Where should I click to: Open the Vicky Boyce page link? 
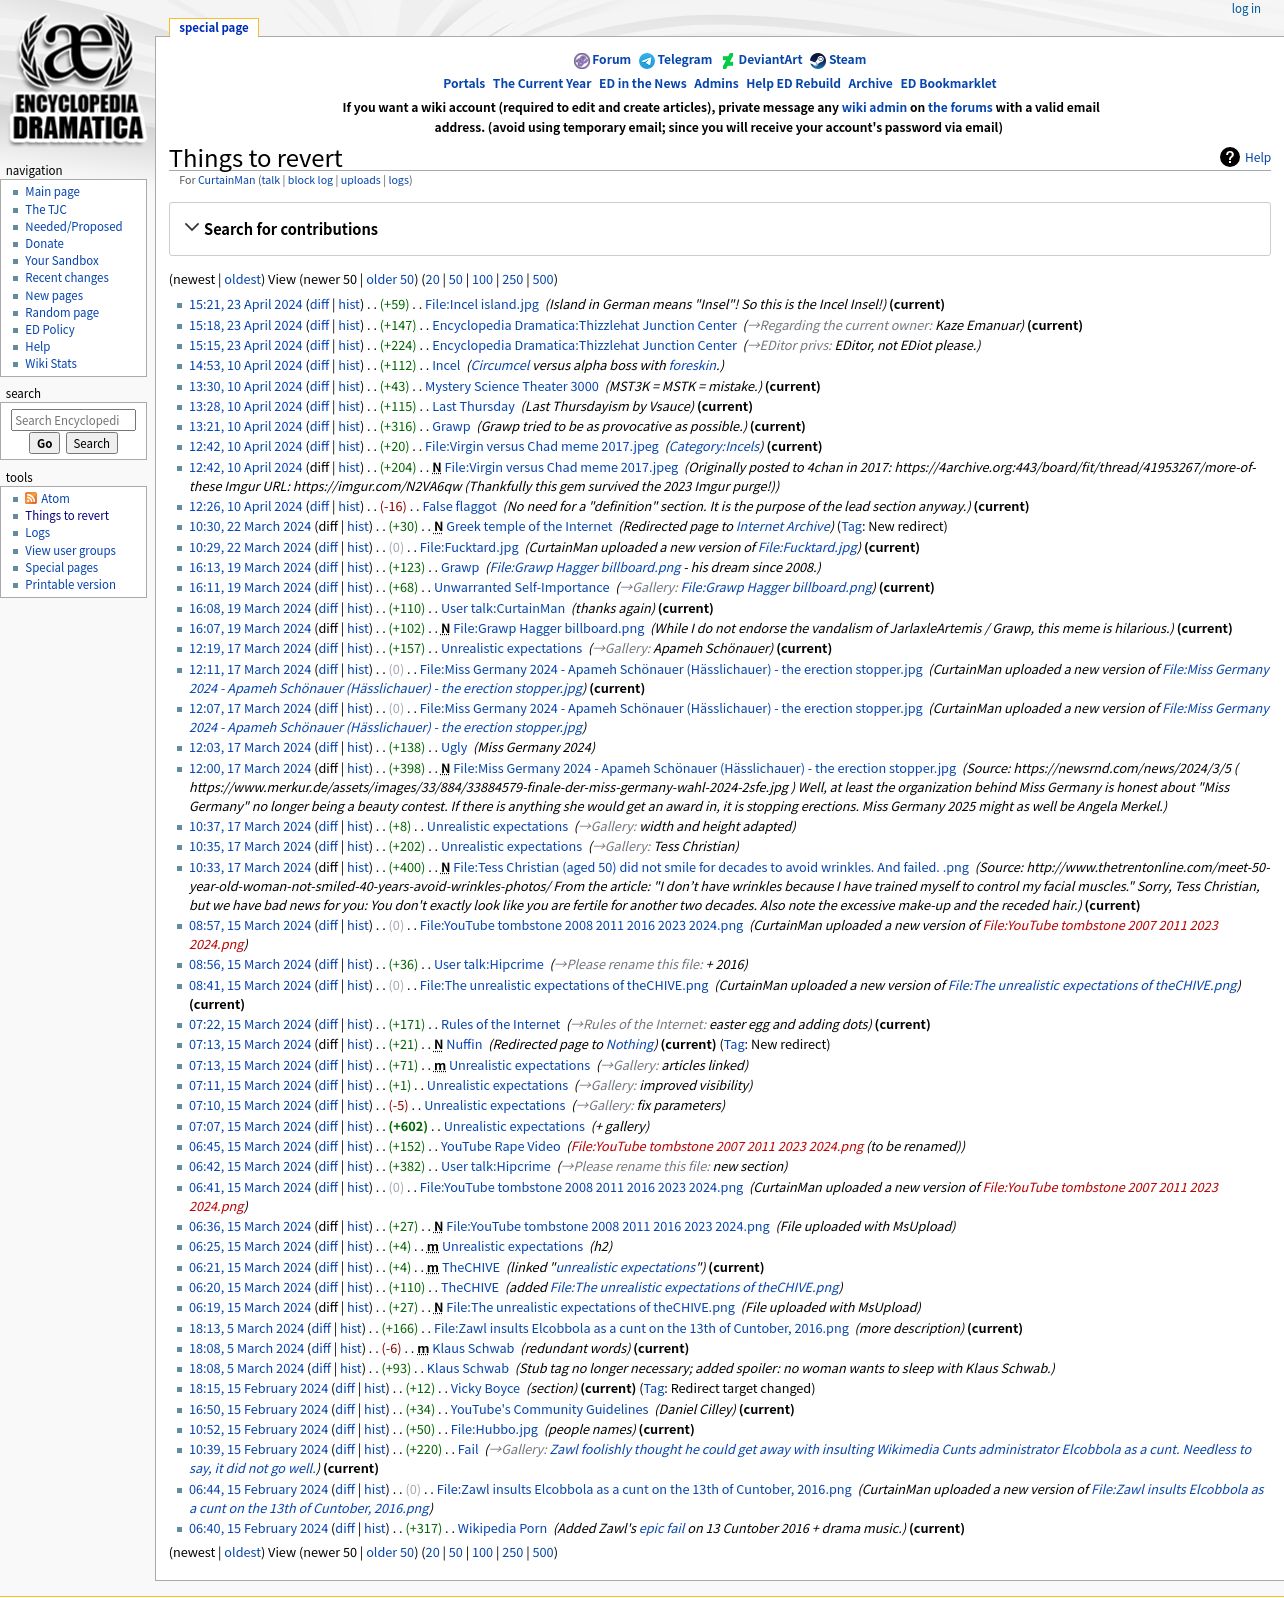pos(485,1389)
